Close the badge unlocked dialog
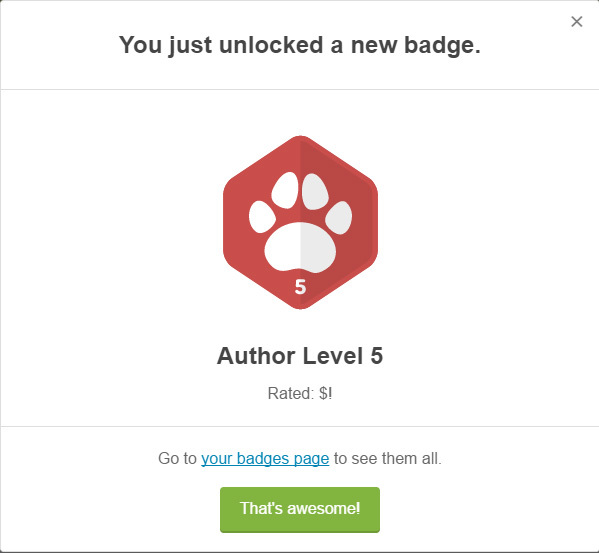The height and width of the screenshot is (553, 599). (576, 21)
